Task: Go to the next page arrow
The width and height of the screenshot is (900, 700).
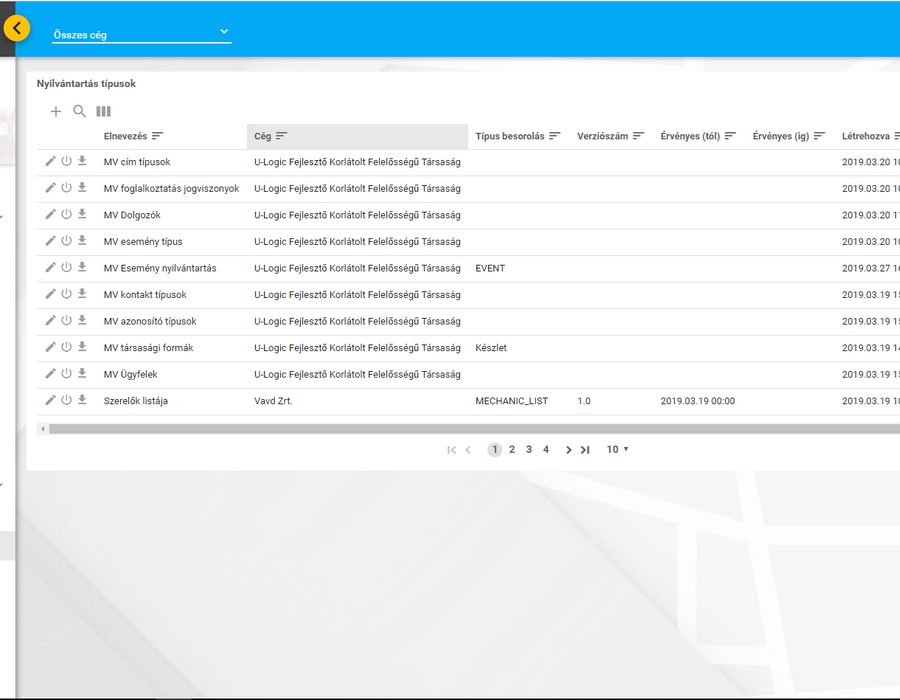Action: pyautogui.click(x=568, y=450)
